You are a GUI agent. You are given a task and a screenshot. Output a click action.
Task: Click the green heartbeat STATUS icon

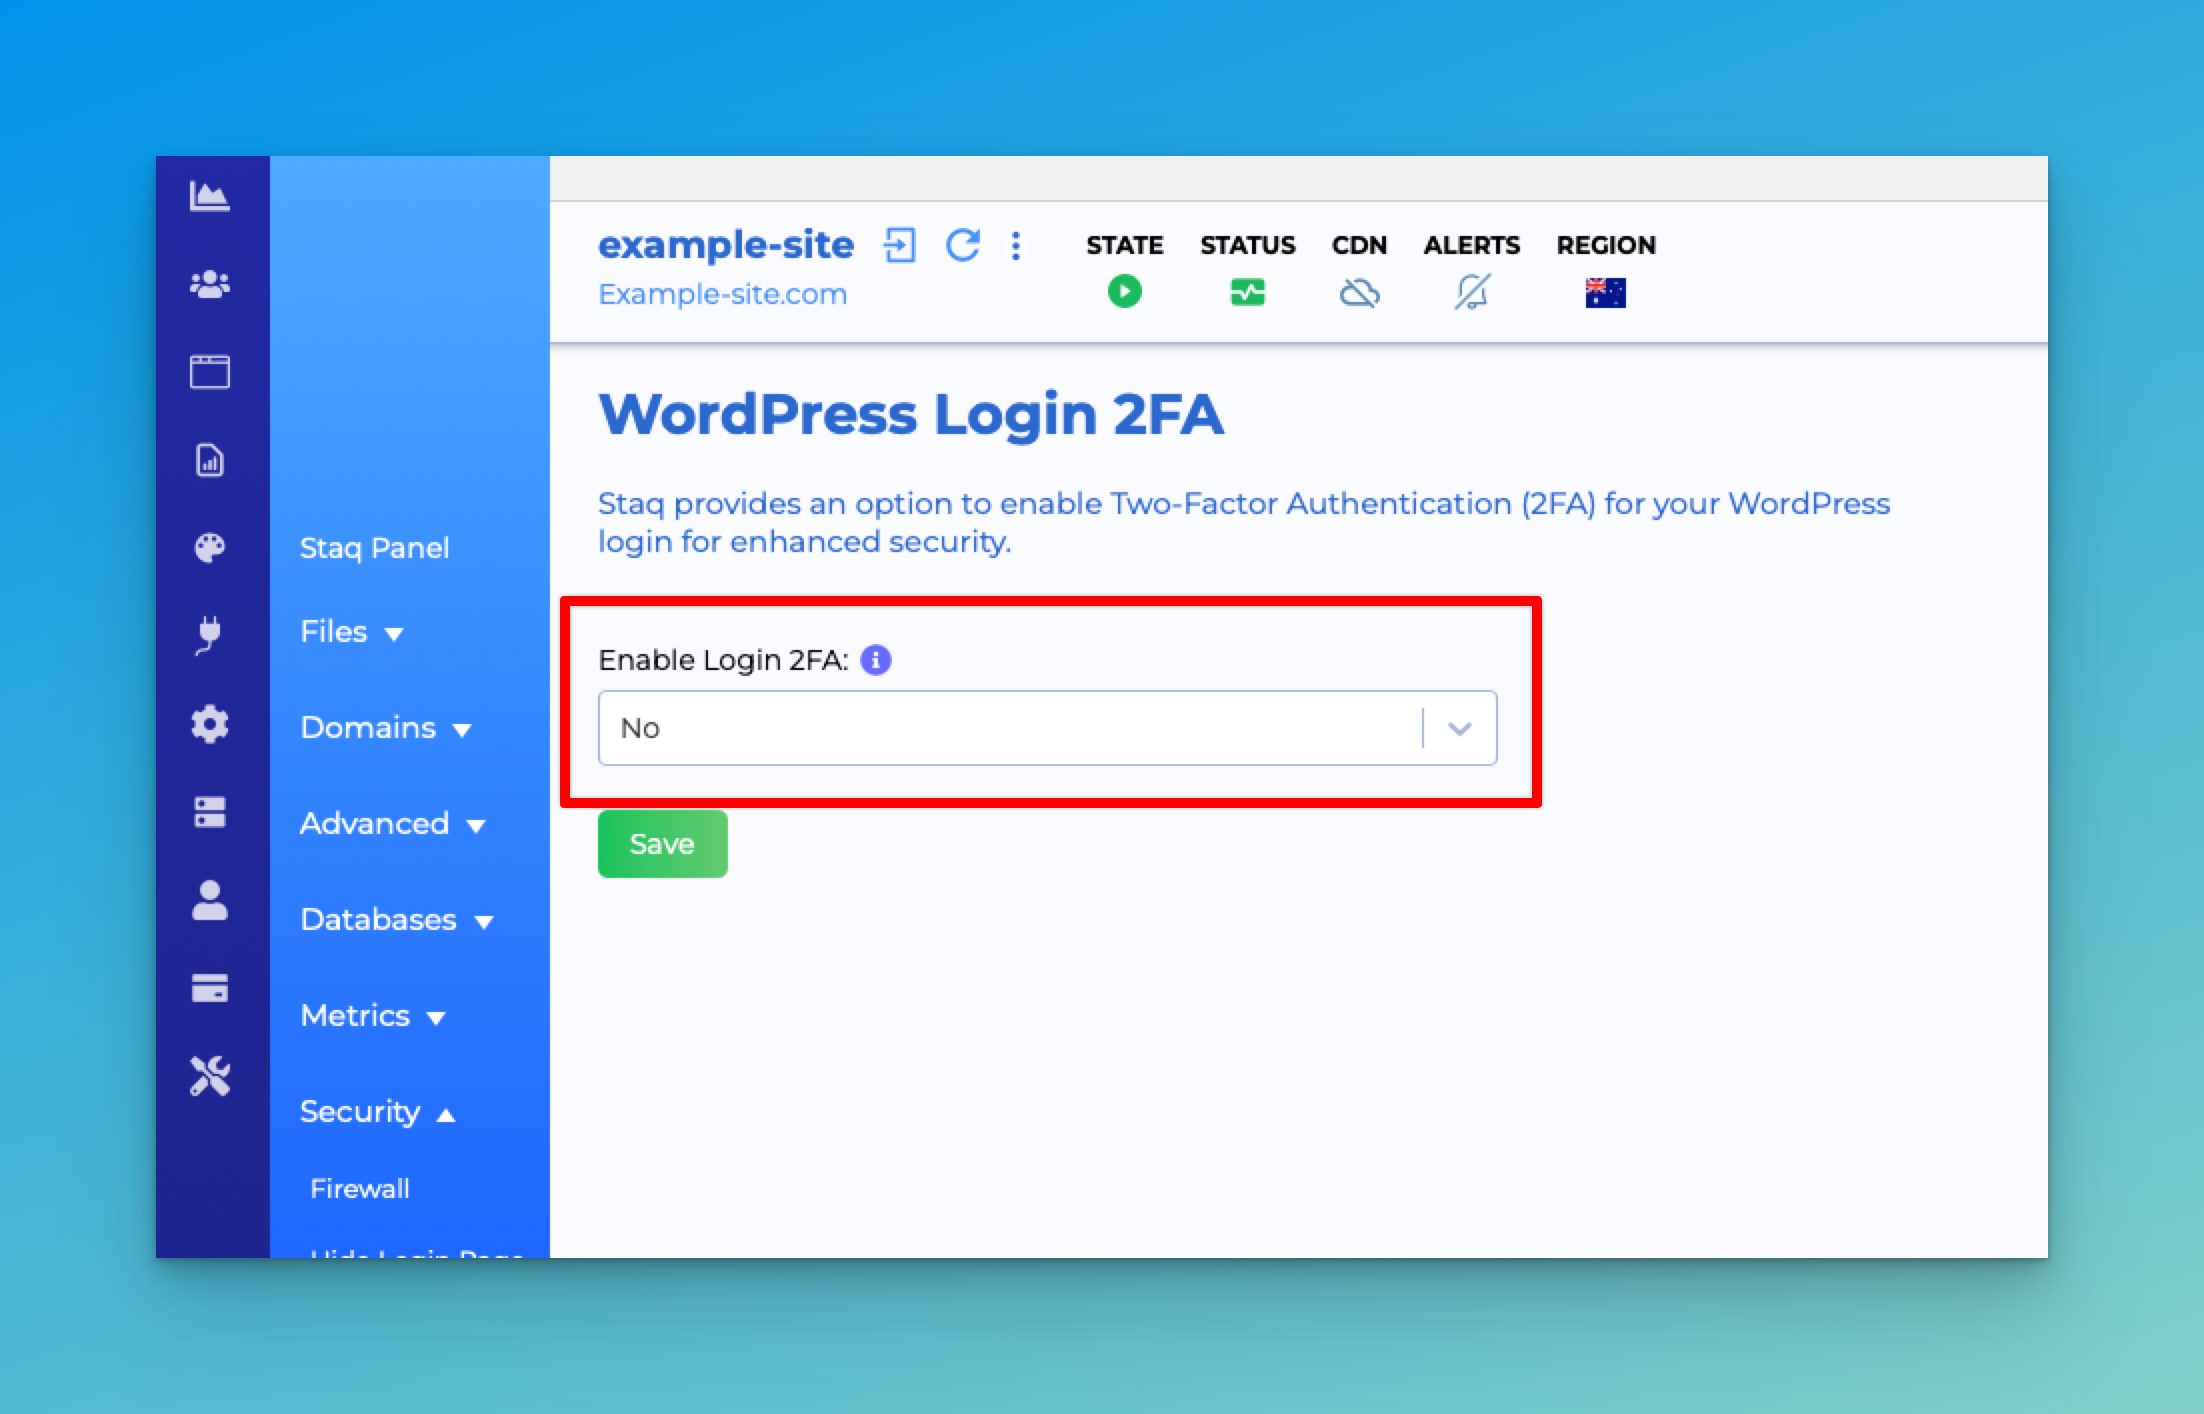coord(1247,293)
